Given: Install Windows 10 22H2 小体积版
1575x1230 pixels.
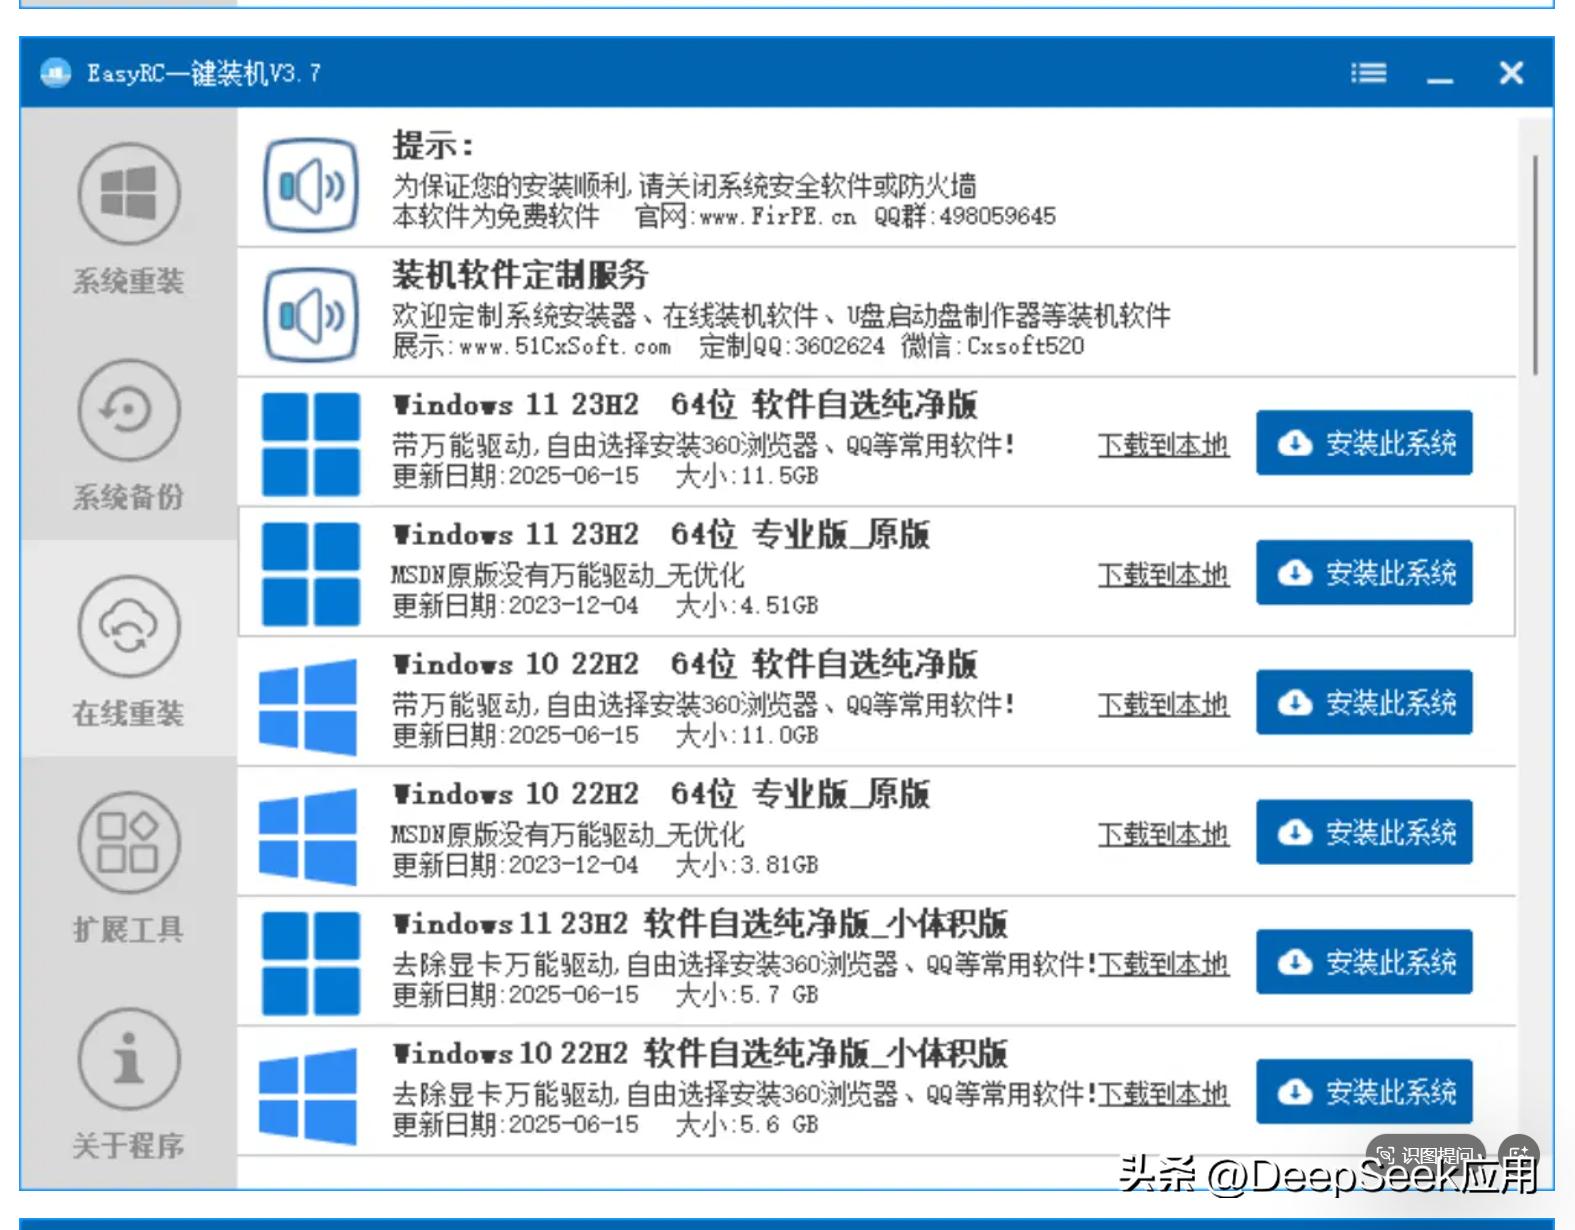Looking at the screenshot, I should click(1364, 1092).
